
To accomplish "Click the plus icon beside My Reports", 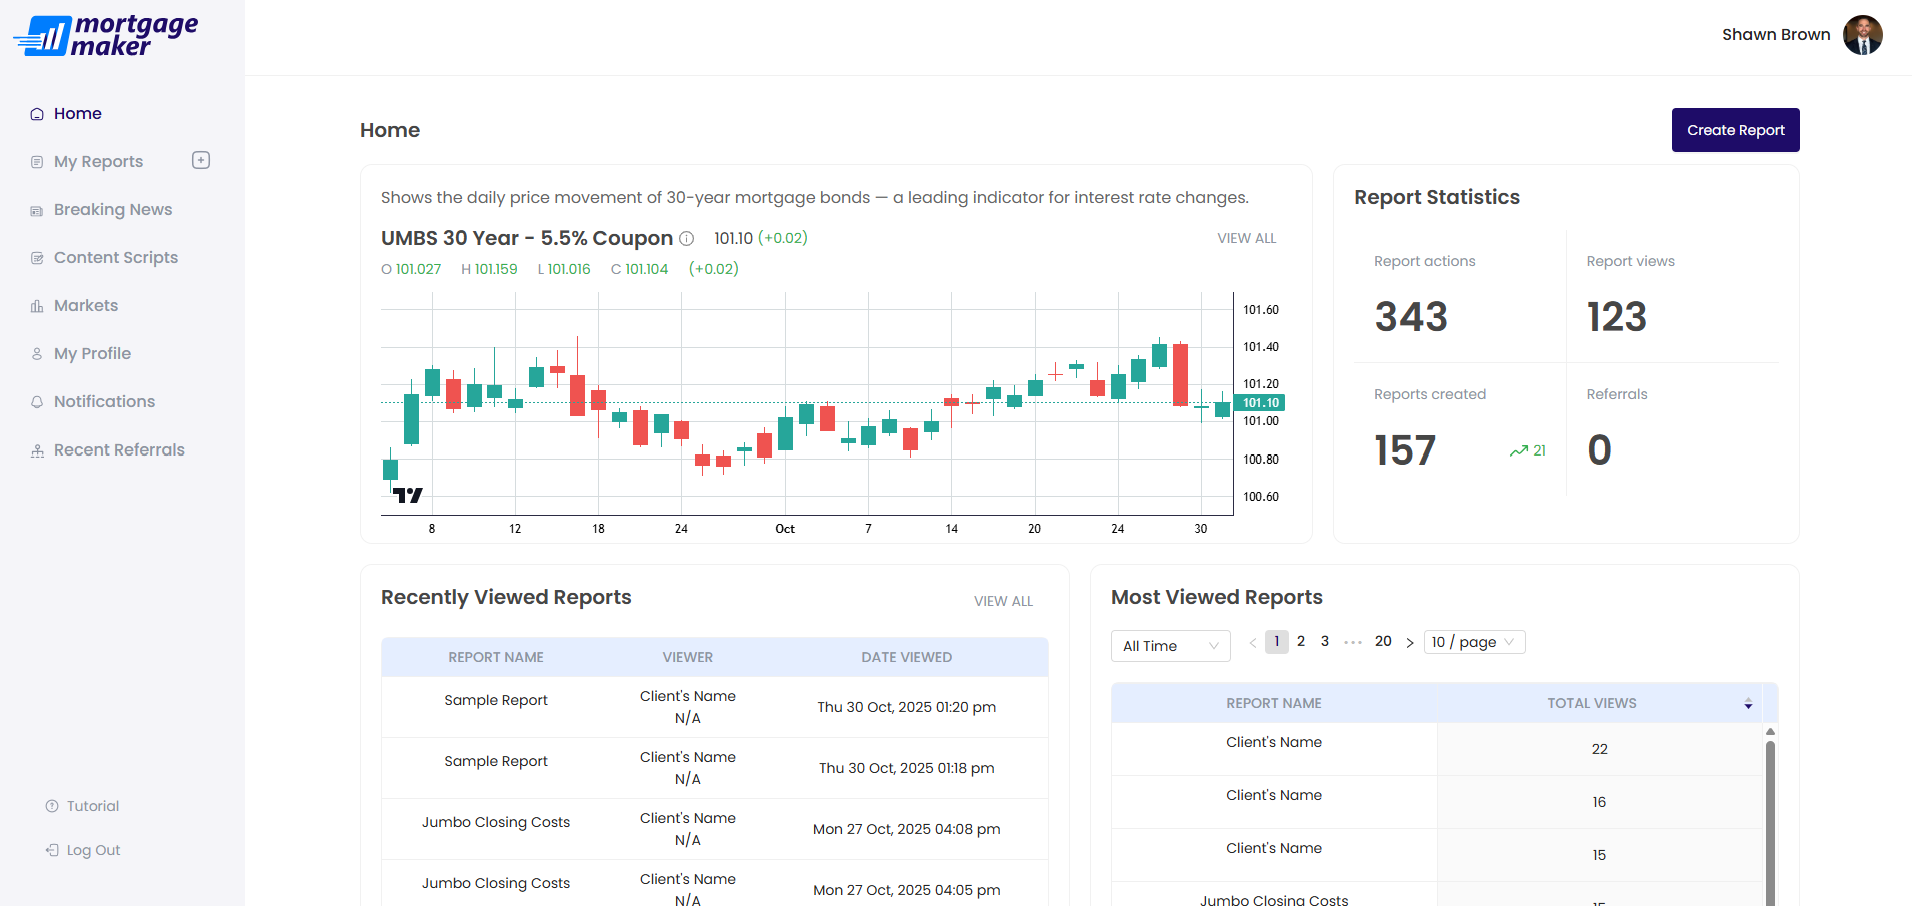I will tap(201, 160).
